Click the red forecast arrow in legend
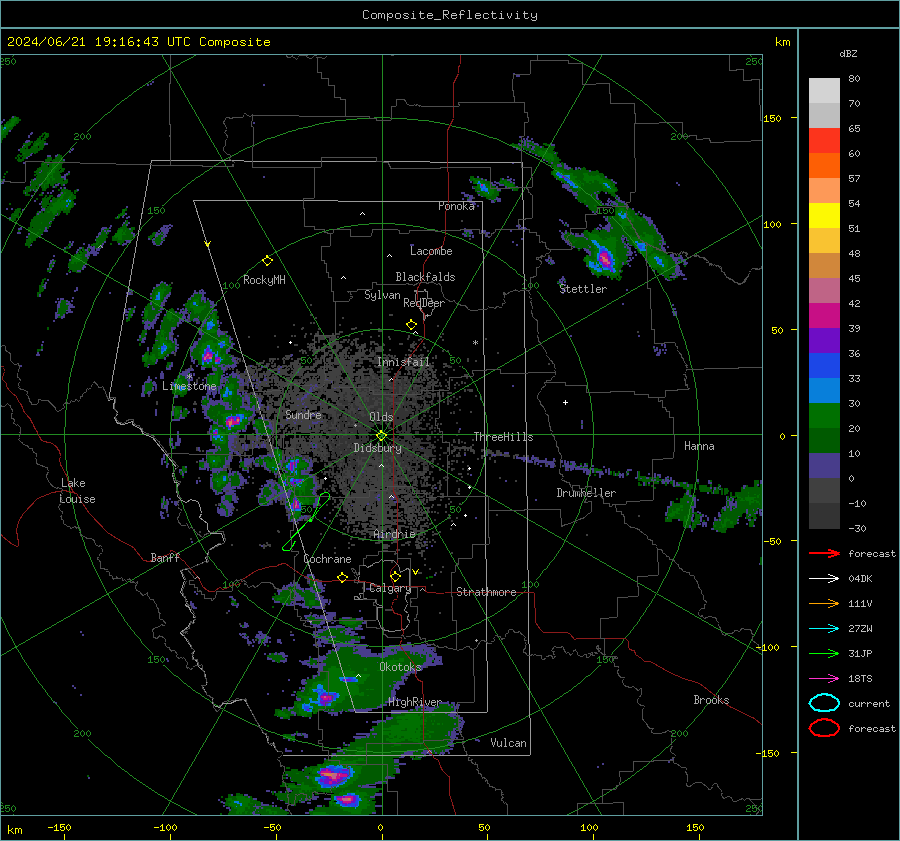 [824, 553]
